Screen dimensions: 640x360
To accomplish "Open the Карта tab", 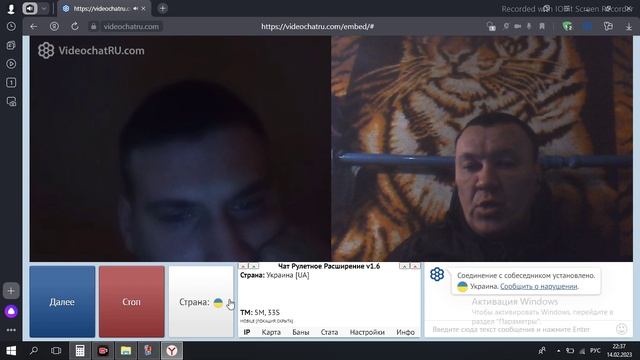I will coord(271,332).
